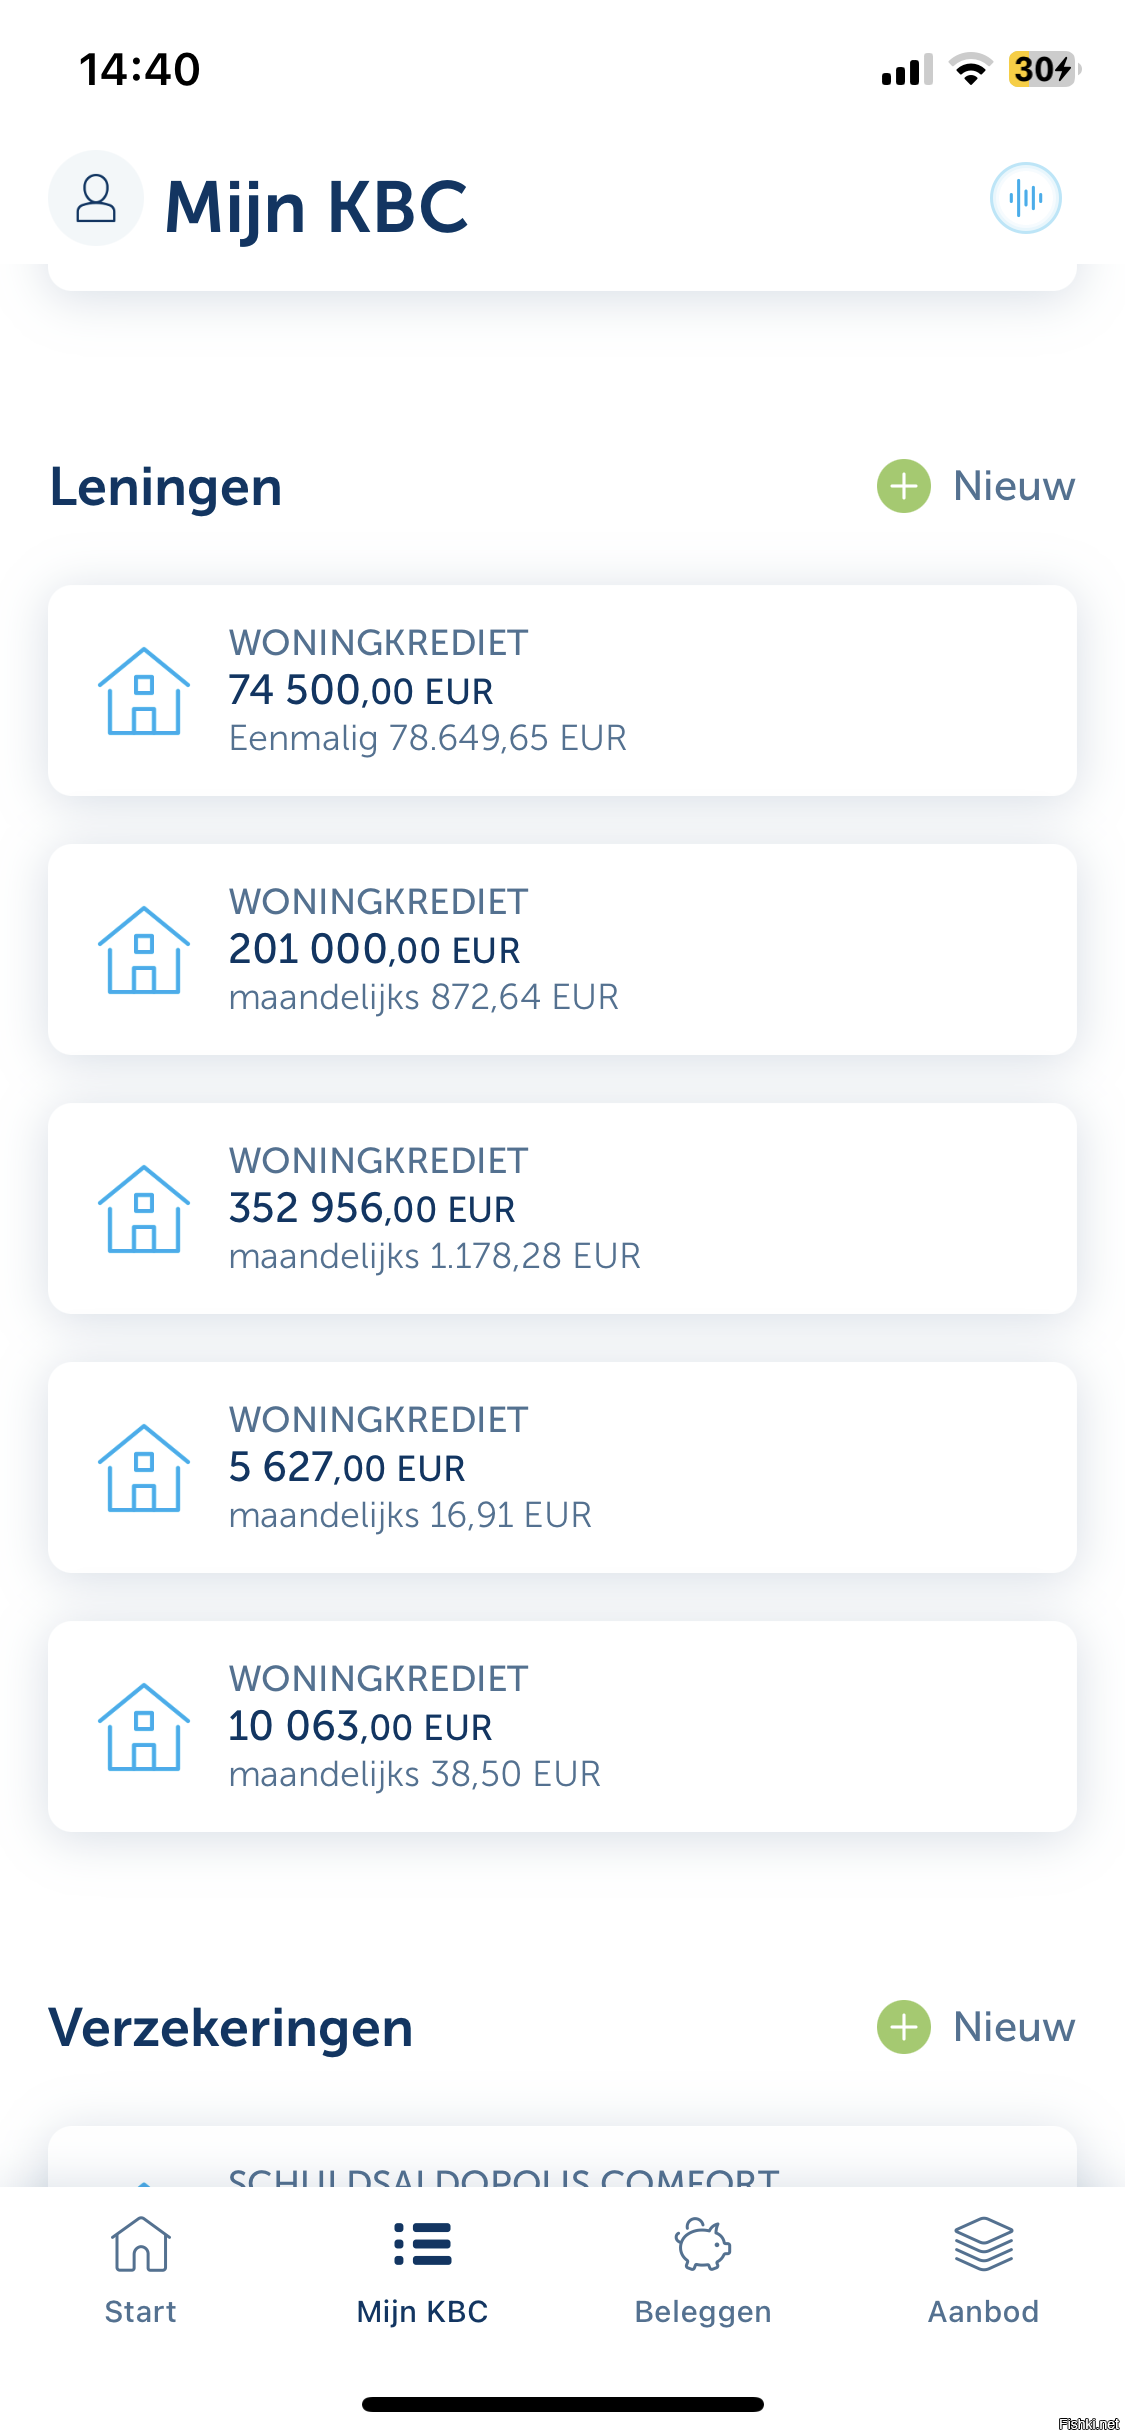Tap the Beleggen piggy bank icon

pos(703,2245)
